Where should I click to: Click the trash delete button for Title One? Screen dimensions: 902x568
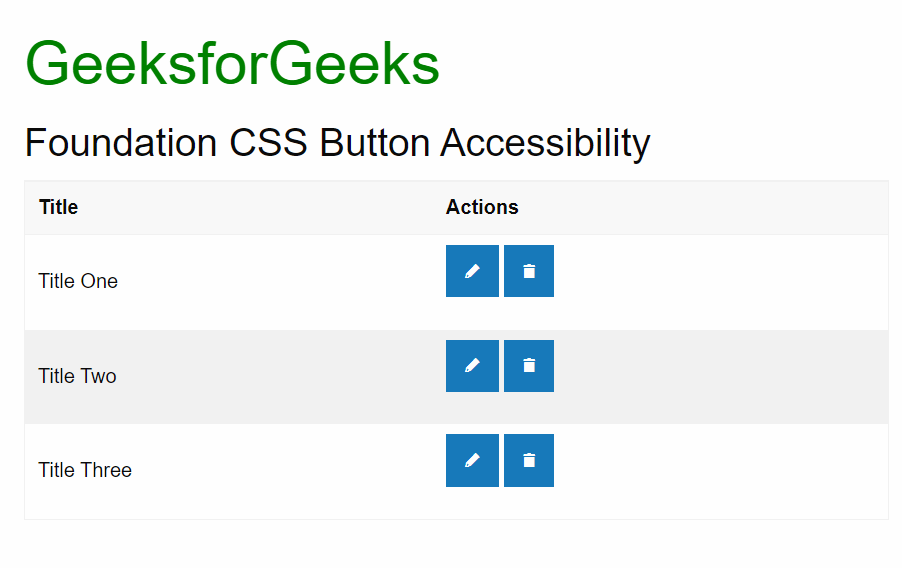pos(529,271)
